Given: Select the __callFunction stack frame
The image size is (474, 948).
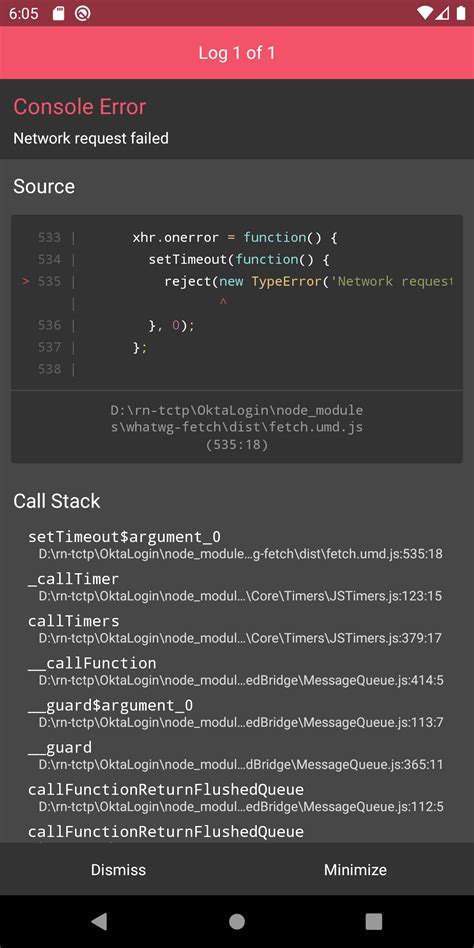Looking at the screenshot, I should tap(237, 671).
